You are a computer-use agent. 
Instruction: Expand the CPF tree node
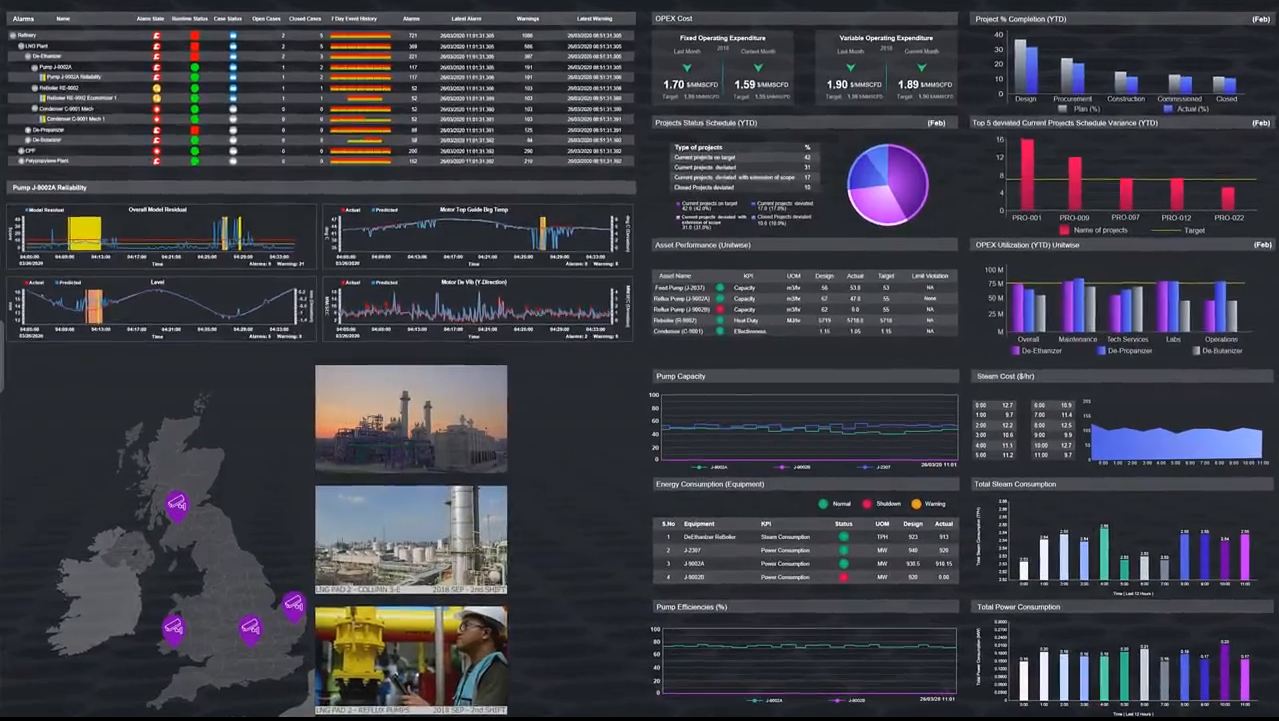click(20, 151)
